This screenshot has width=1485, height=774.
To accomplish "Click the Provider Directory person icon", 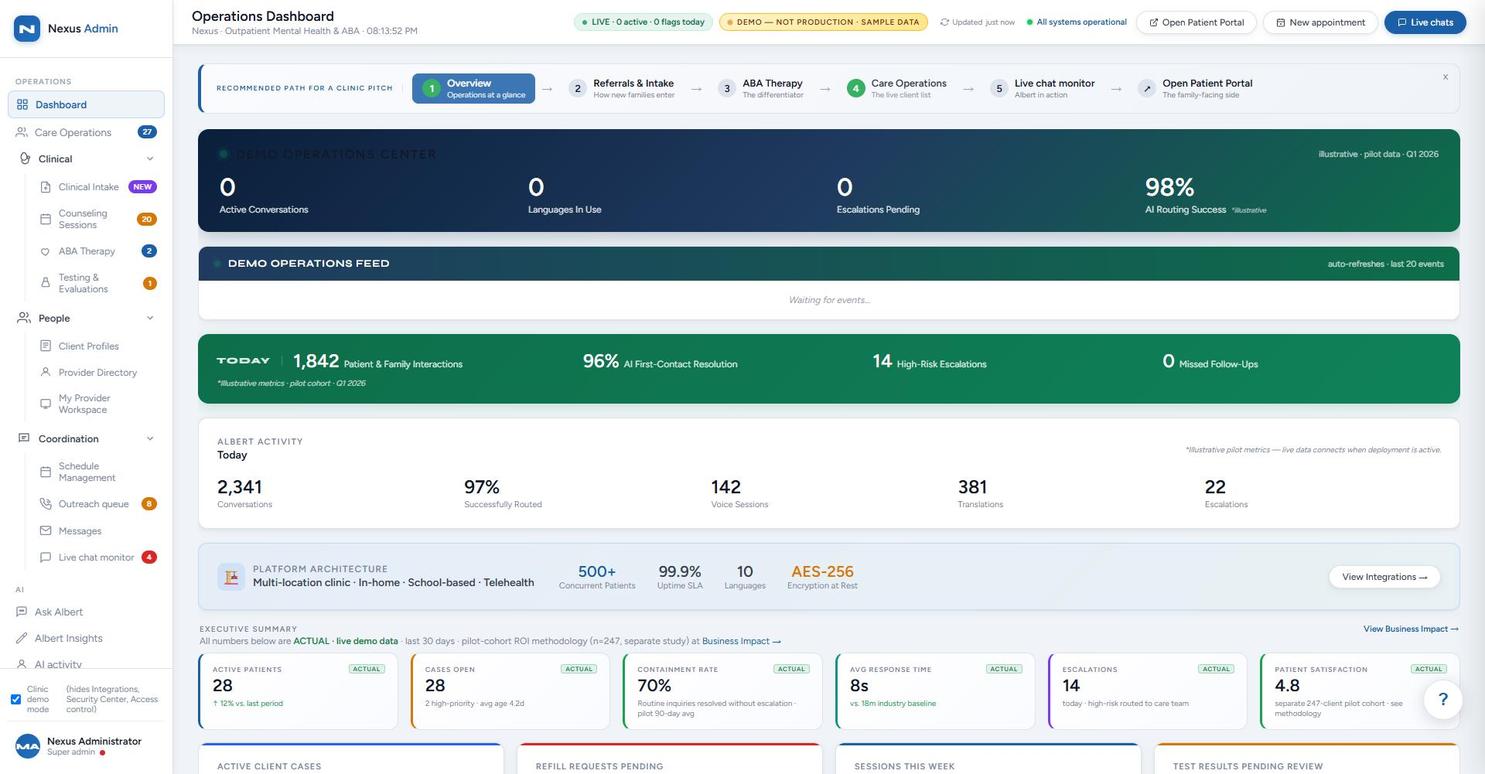I will (45, 372).
